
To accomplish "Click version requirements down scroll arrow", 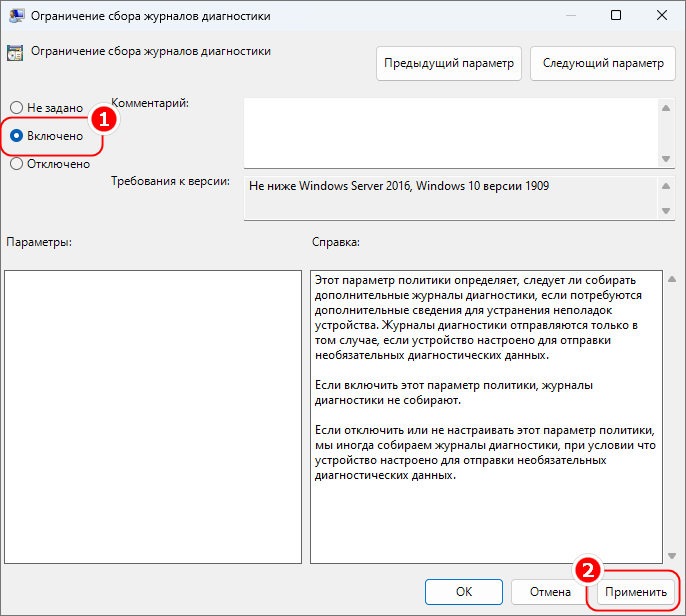I will click(x=666, y=211).
